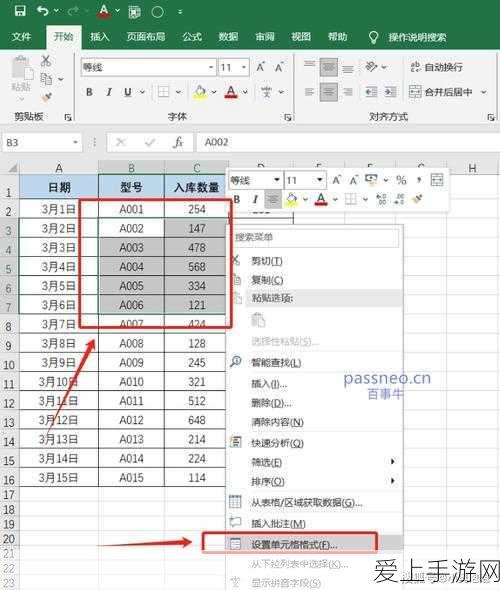Image resolution: width=500 pixels, height=590 pixels.
Task: Click the 粘贴 paste button
Action: coord(21,78)
